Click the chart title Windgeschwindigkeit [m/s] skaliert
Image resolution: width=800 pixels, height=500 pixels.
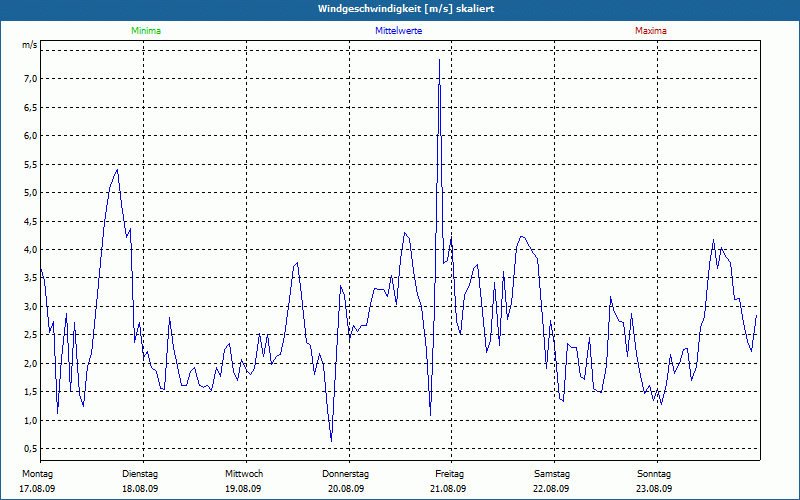point(406,9)
